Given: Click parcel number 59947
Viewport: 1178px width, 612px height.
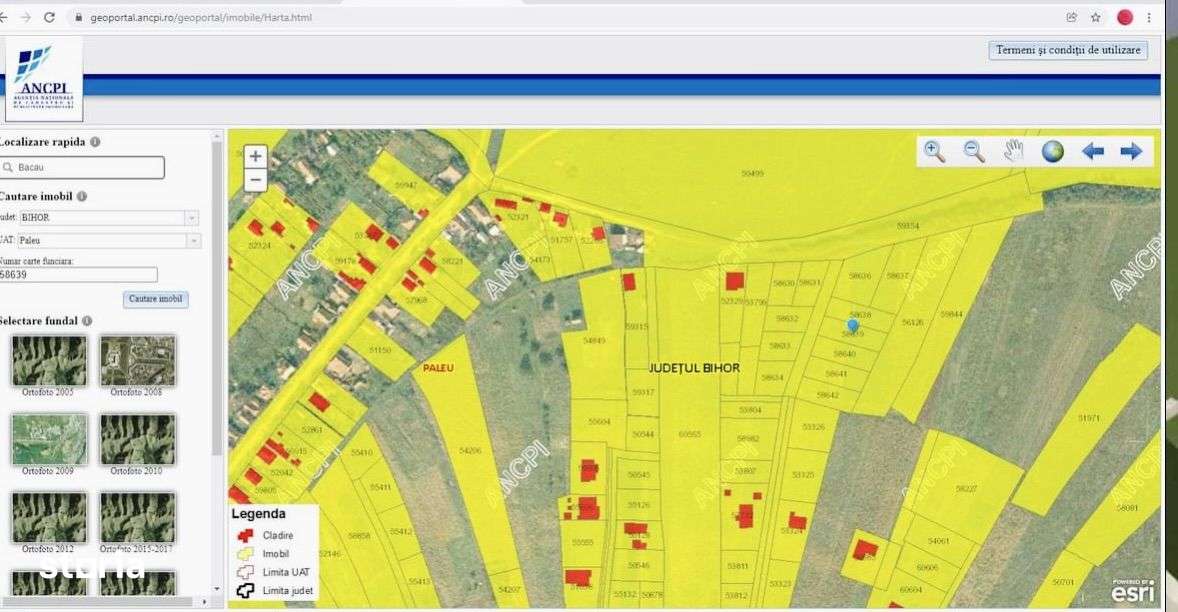Looking at the screenshot, I should coord(405,185).
